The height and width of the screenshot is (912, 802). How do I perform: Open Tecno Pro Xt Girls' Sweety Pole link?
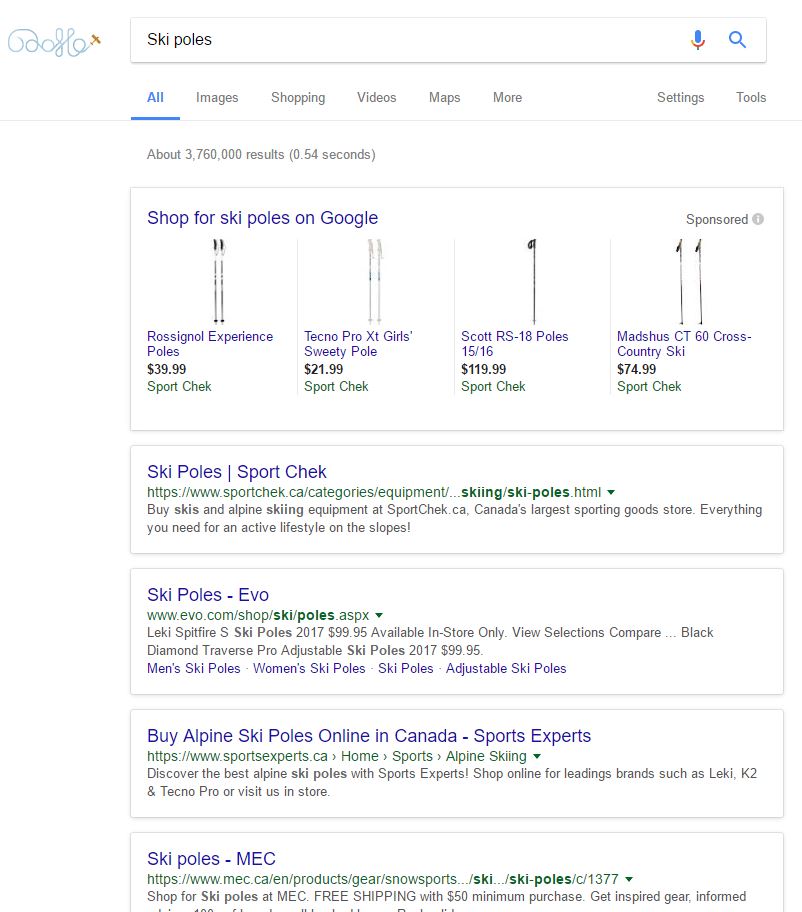click(x=358, y=344)
